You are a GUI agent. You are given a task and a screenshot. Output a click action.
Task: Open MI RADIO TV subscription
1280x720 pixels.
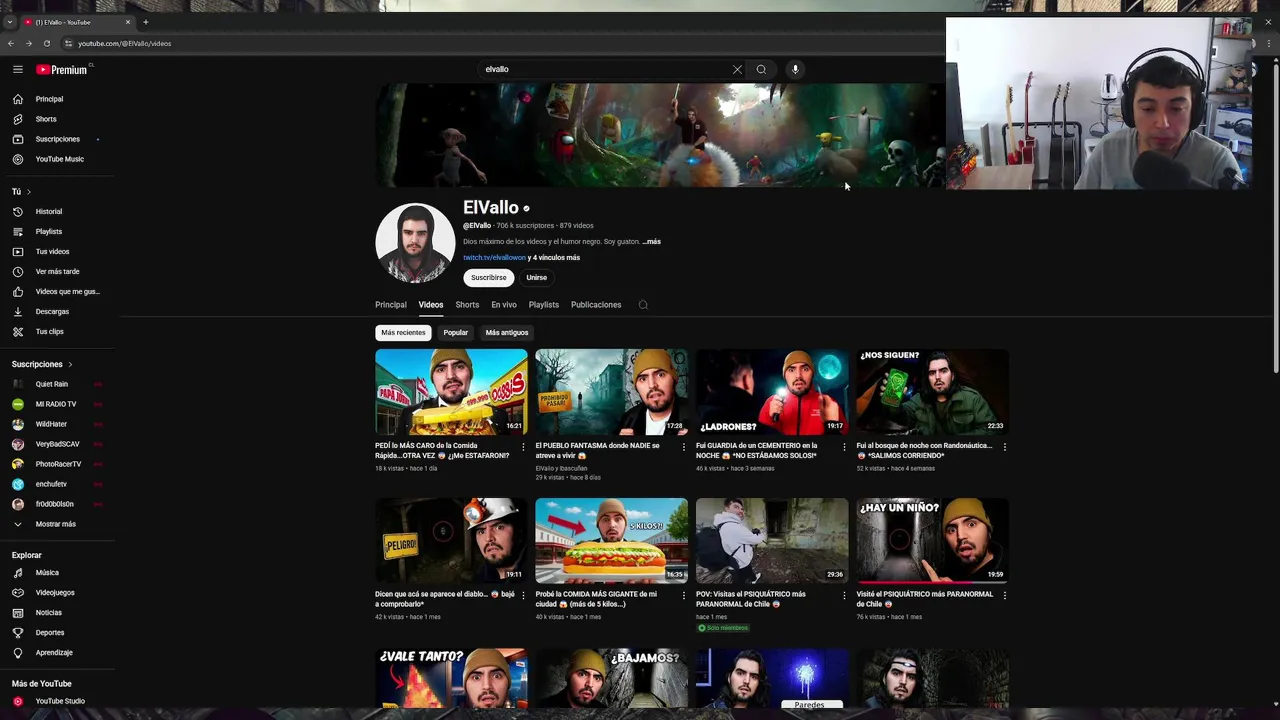55,404
